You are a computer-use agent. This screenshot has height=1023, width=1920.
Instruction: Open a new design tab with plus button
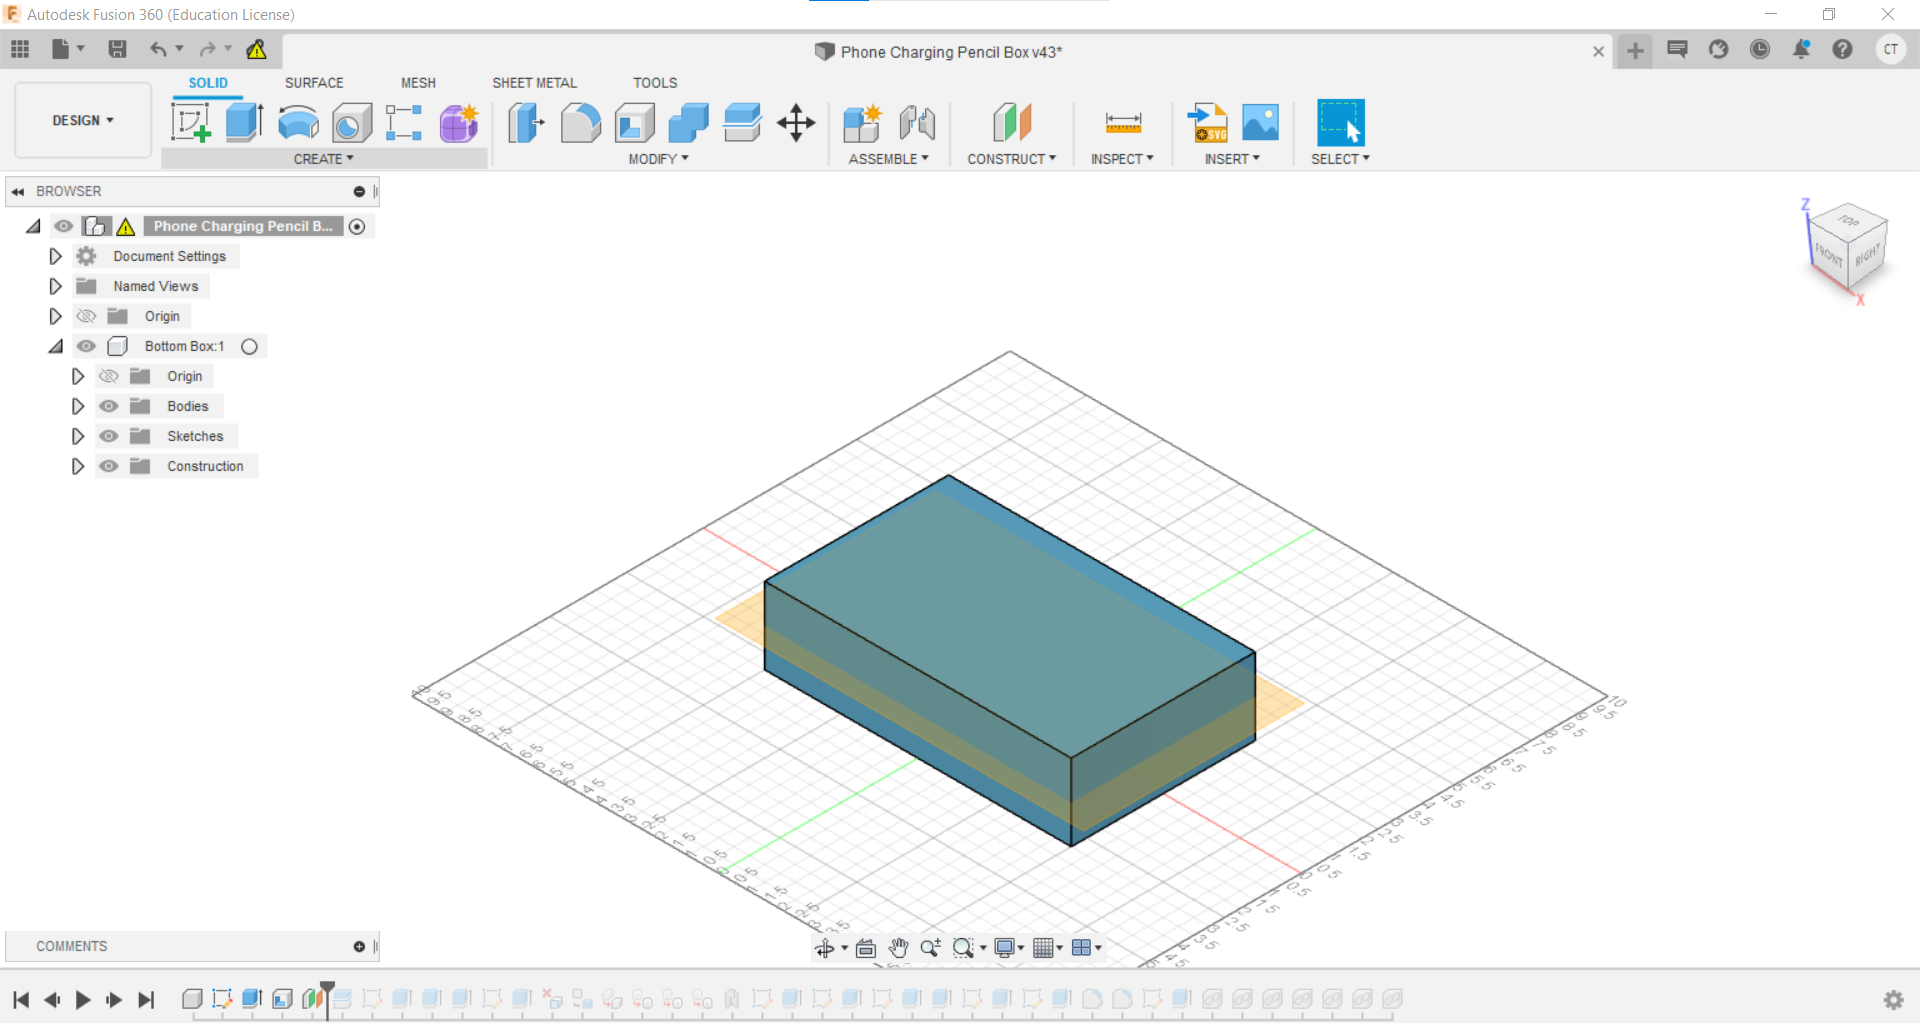(1635, 50)
